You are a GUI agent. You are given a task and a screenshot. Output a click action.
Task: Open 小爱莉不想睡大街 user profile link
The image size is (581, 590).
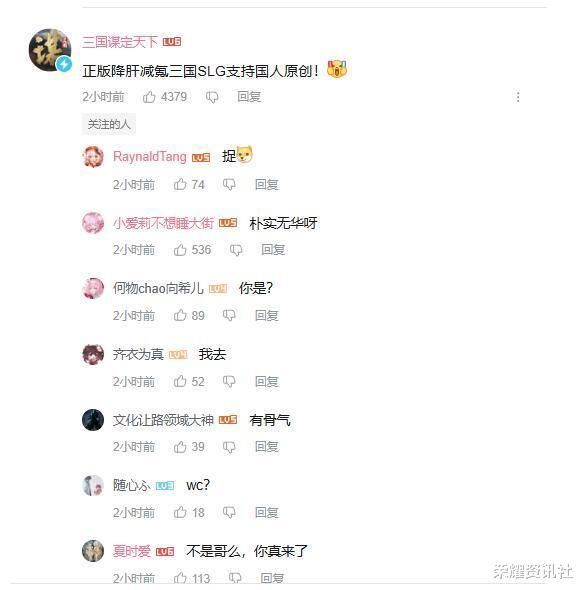[x=163, y=224]
